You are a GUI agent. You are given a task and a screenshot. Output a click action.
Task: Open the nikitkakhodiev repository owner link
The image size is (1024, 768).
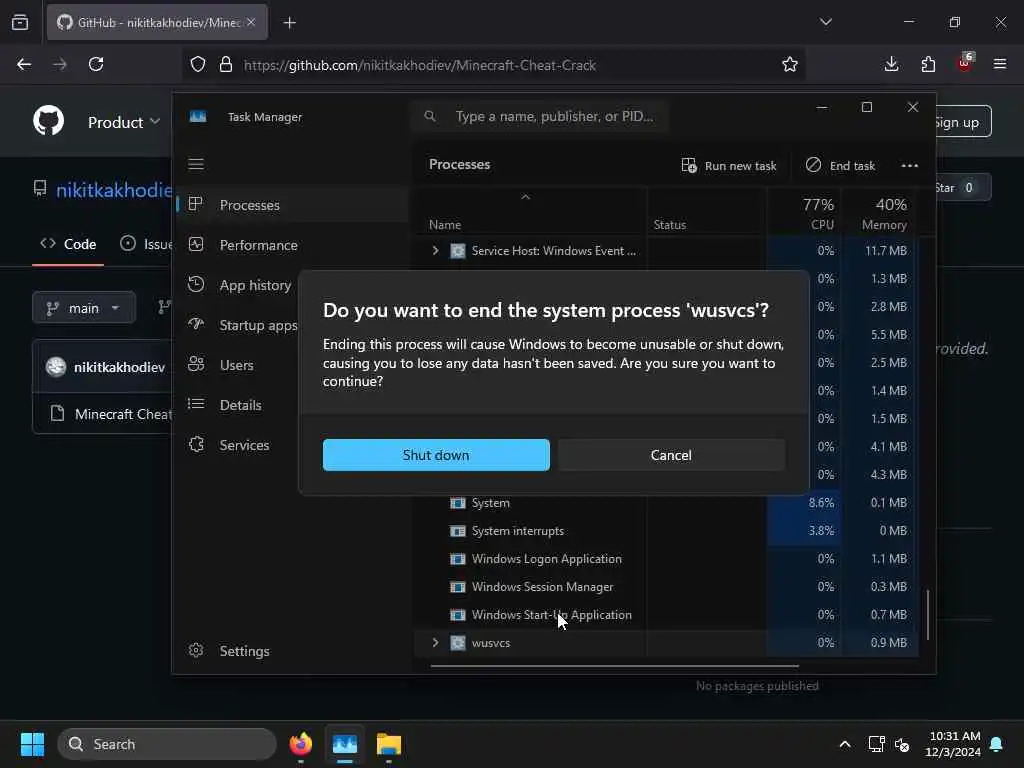[114, 190]
